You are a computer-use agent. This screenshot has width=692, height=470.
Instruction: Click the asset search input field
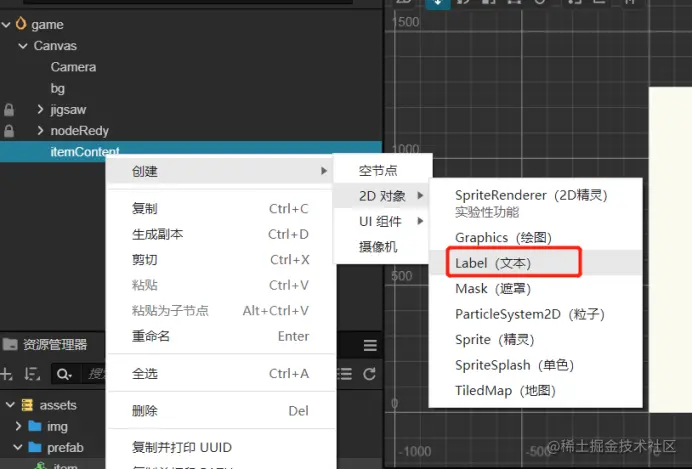click(95, 374)
